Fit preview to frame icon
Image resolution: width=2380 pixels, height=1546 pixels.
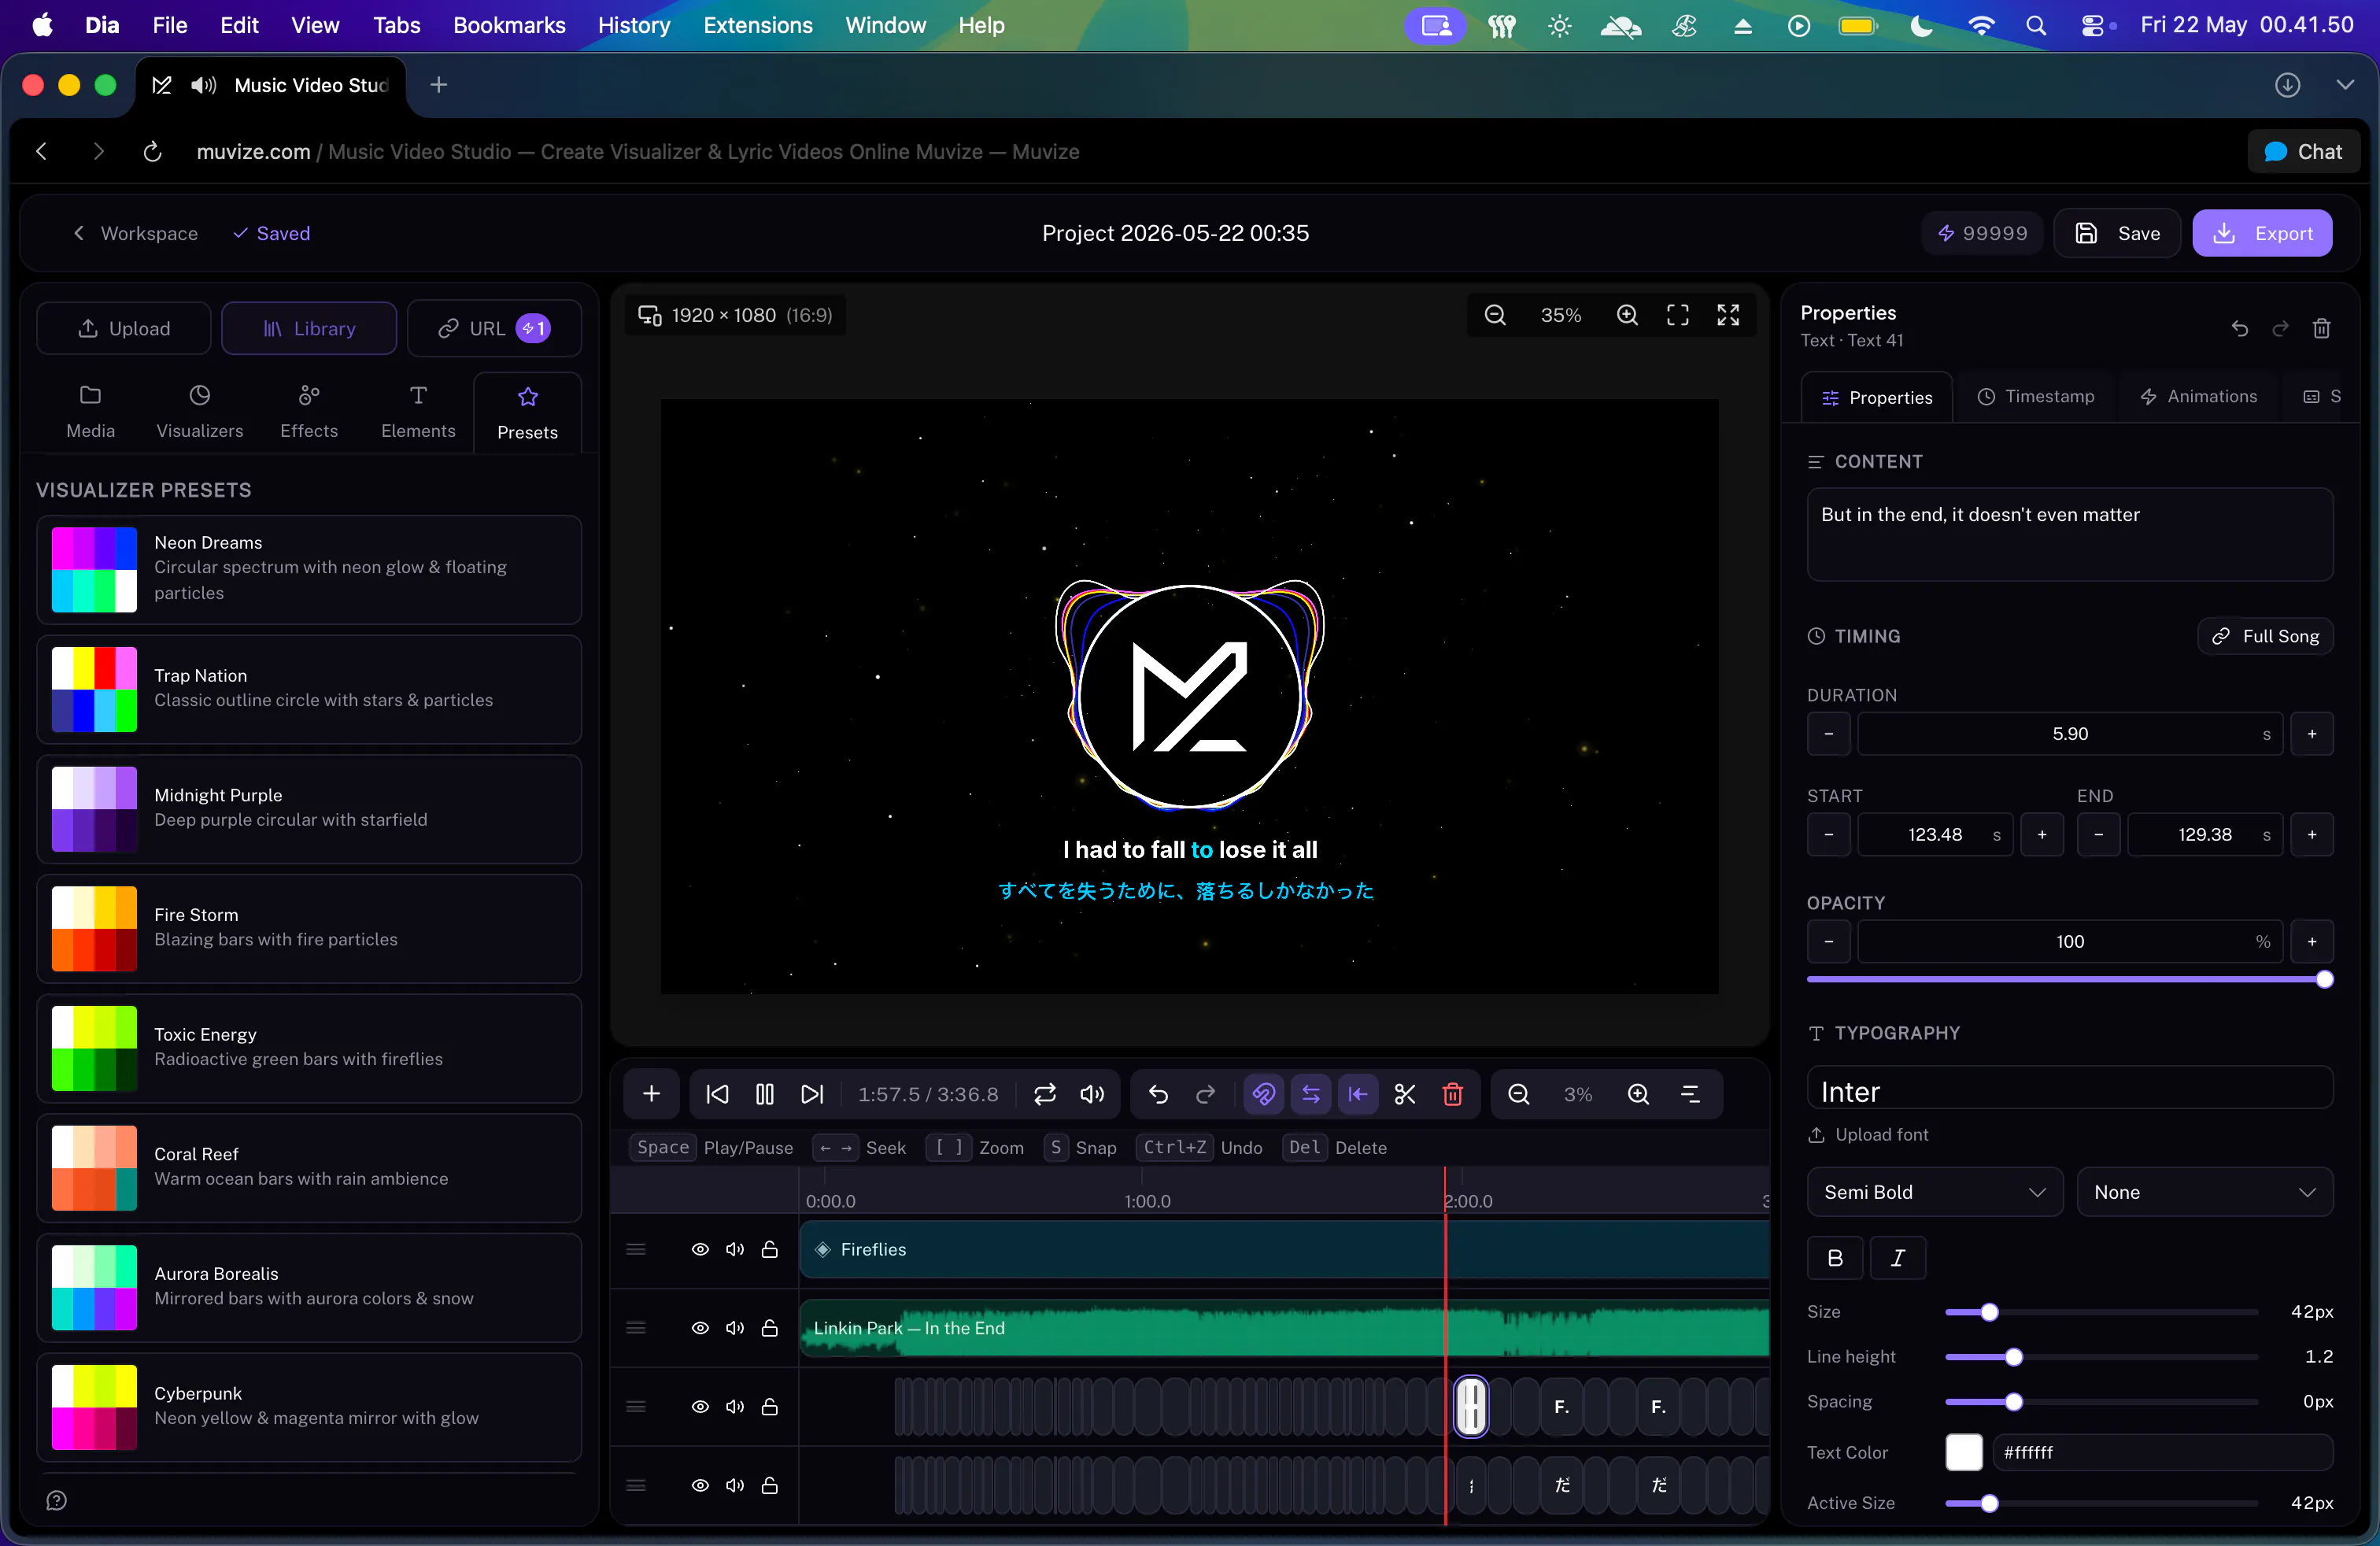point(1678,315)
